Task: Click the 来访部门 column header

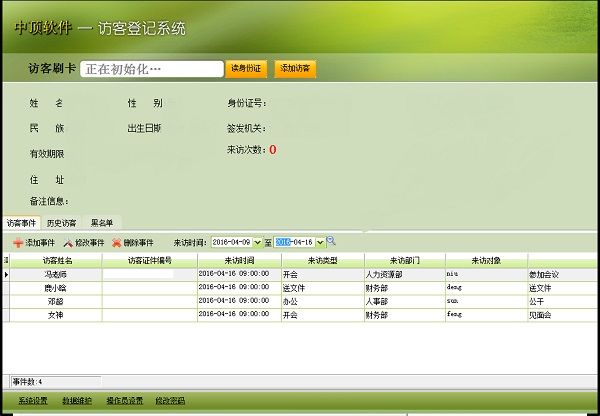Action: (405, 260)
